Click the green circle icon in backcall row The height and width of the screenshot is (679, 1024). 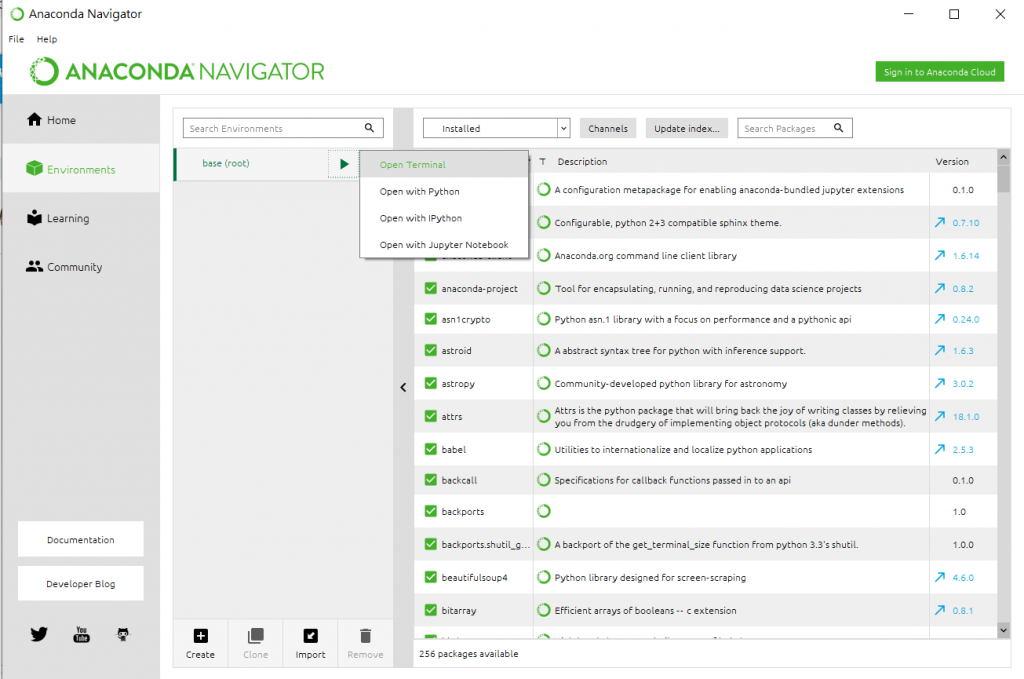coord(543,480)
